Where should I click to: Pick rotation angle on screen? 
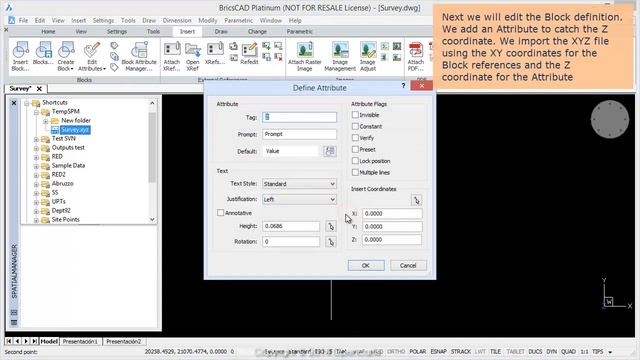click(331, 242)
